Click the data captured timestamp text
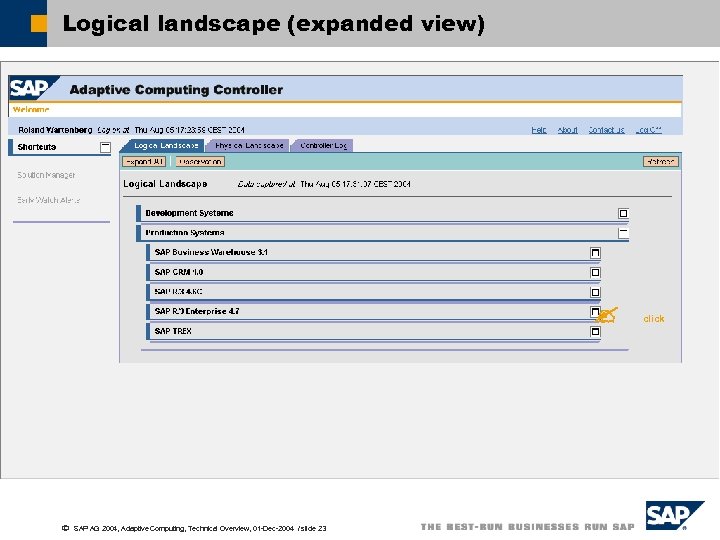Screen dimensions: 720x540 324,184
